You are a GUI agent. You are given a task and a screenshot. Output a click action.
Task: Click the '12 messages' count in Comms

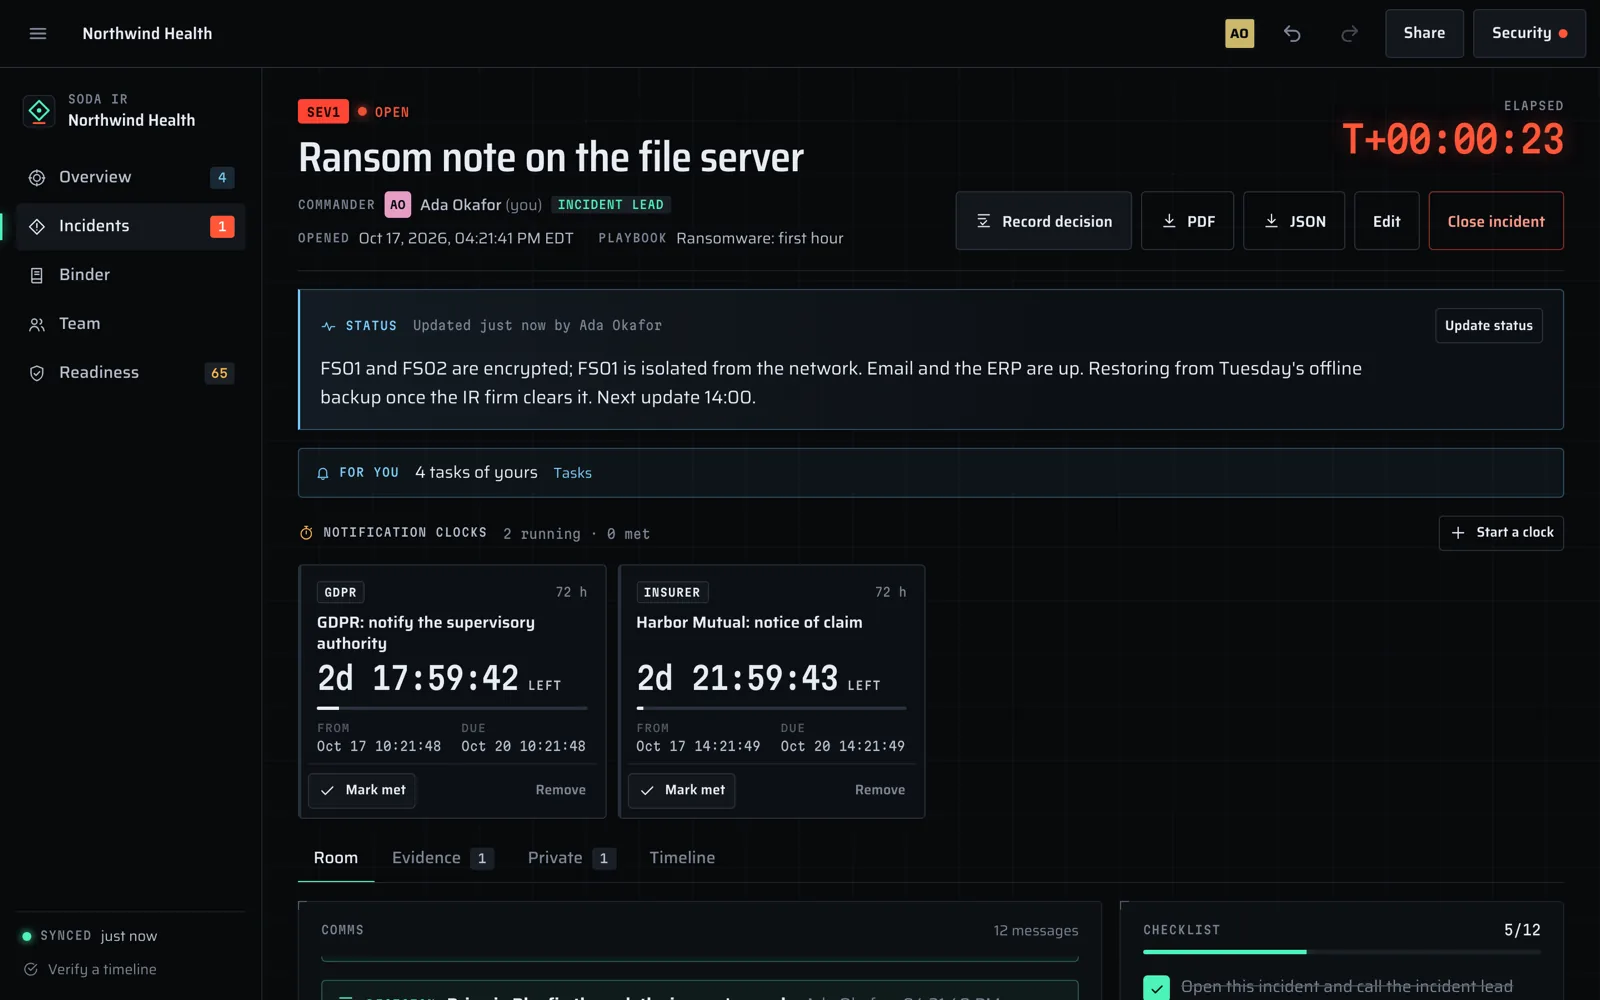point(1035,931)
